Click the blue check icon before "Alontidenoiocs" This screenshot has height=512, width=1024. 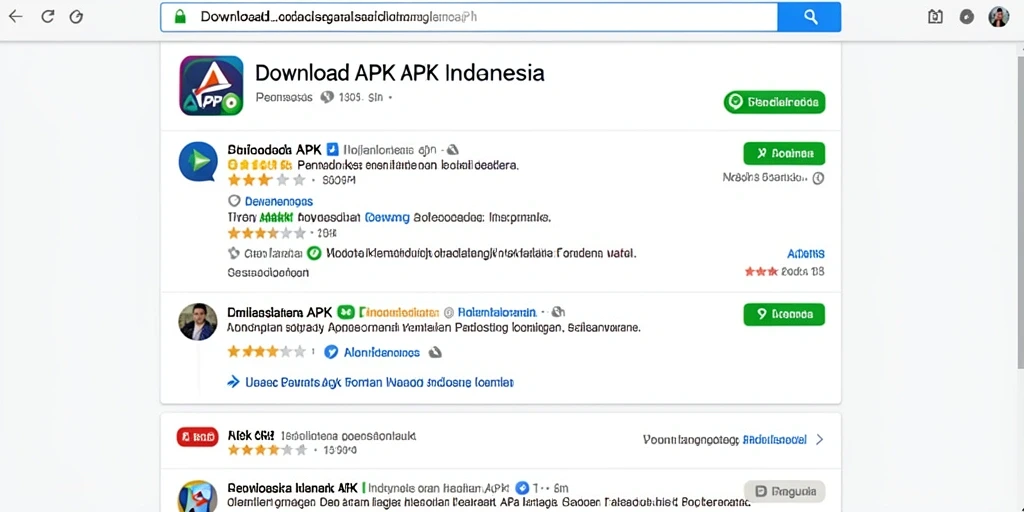(331, 352)
